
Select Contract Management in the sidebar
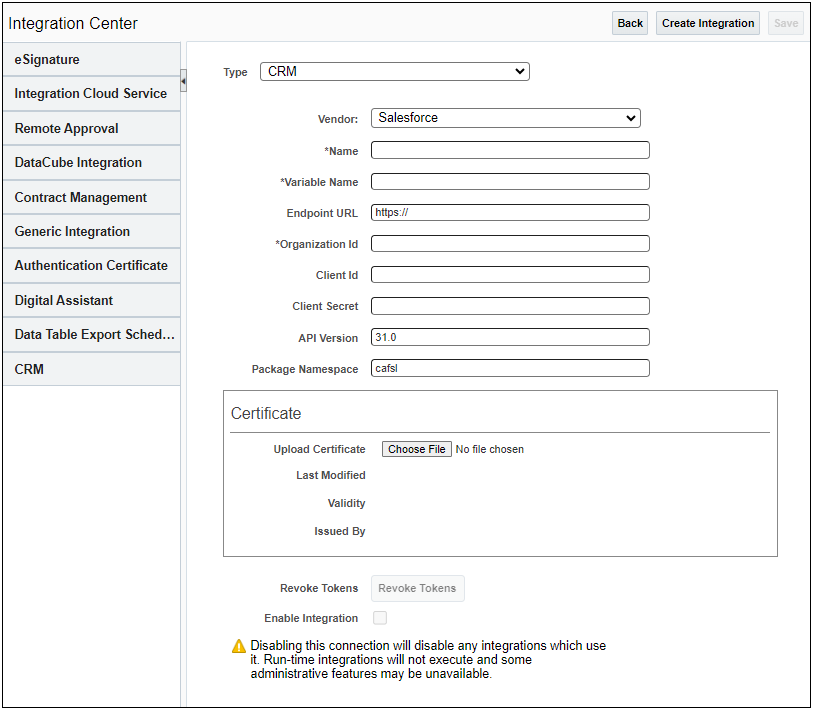click(x=80, y=197)
